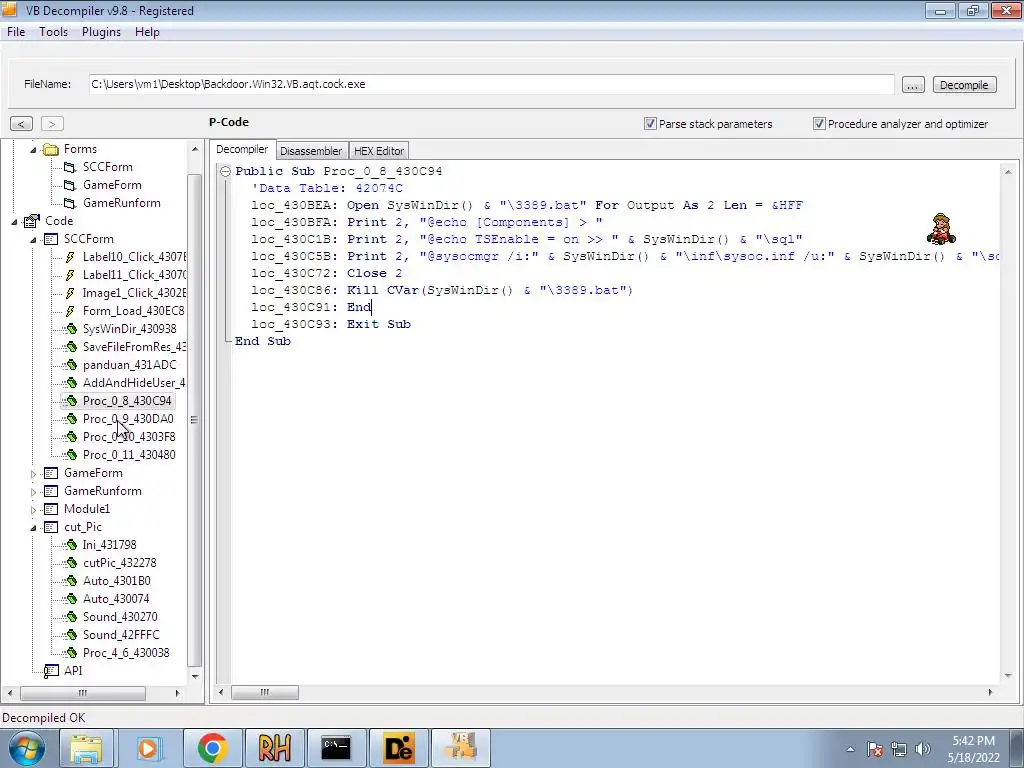
Task: Select the Decompiler tab
Action: [242, 150]
